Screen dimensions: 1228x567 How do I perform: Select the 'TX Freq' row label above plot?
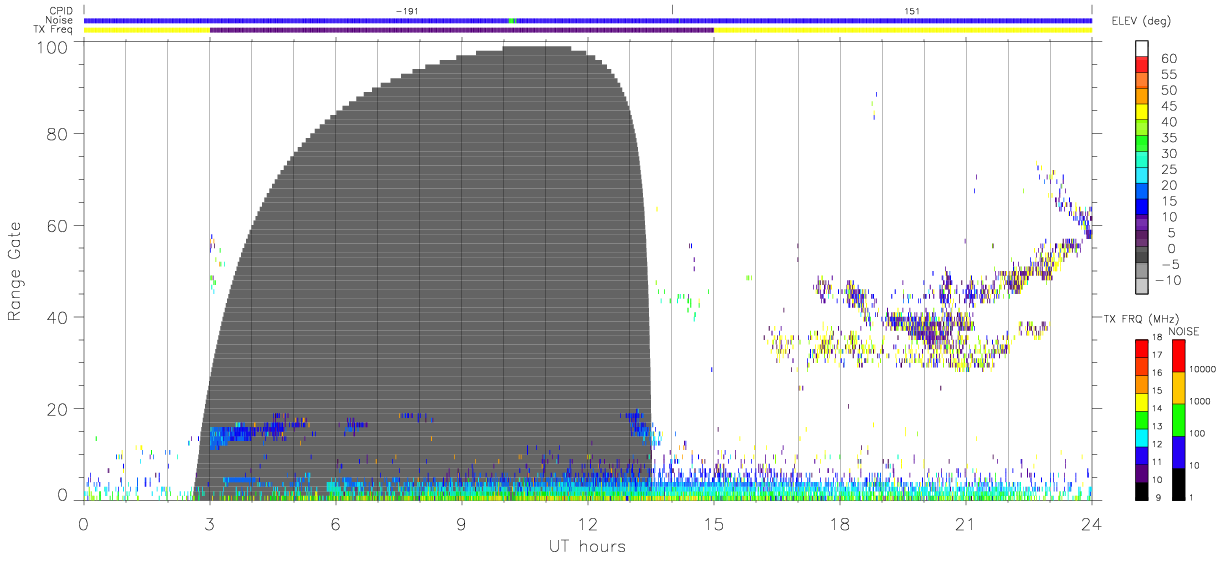[55, 30]
